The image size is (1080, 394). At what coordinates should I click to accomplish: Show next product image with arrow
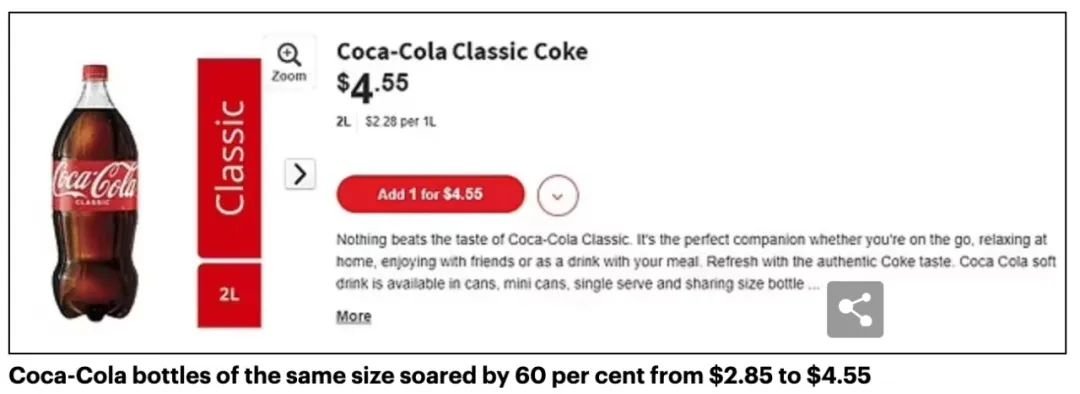coord(300,174)
